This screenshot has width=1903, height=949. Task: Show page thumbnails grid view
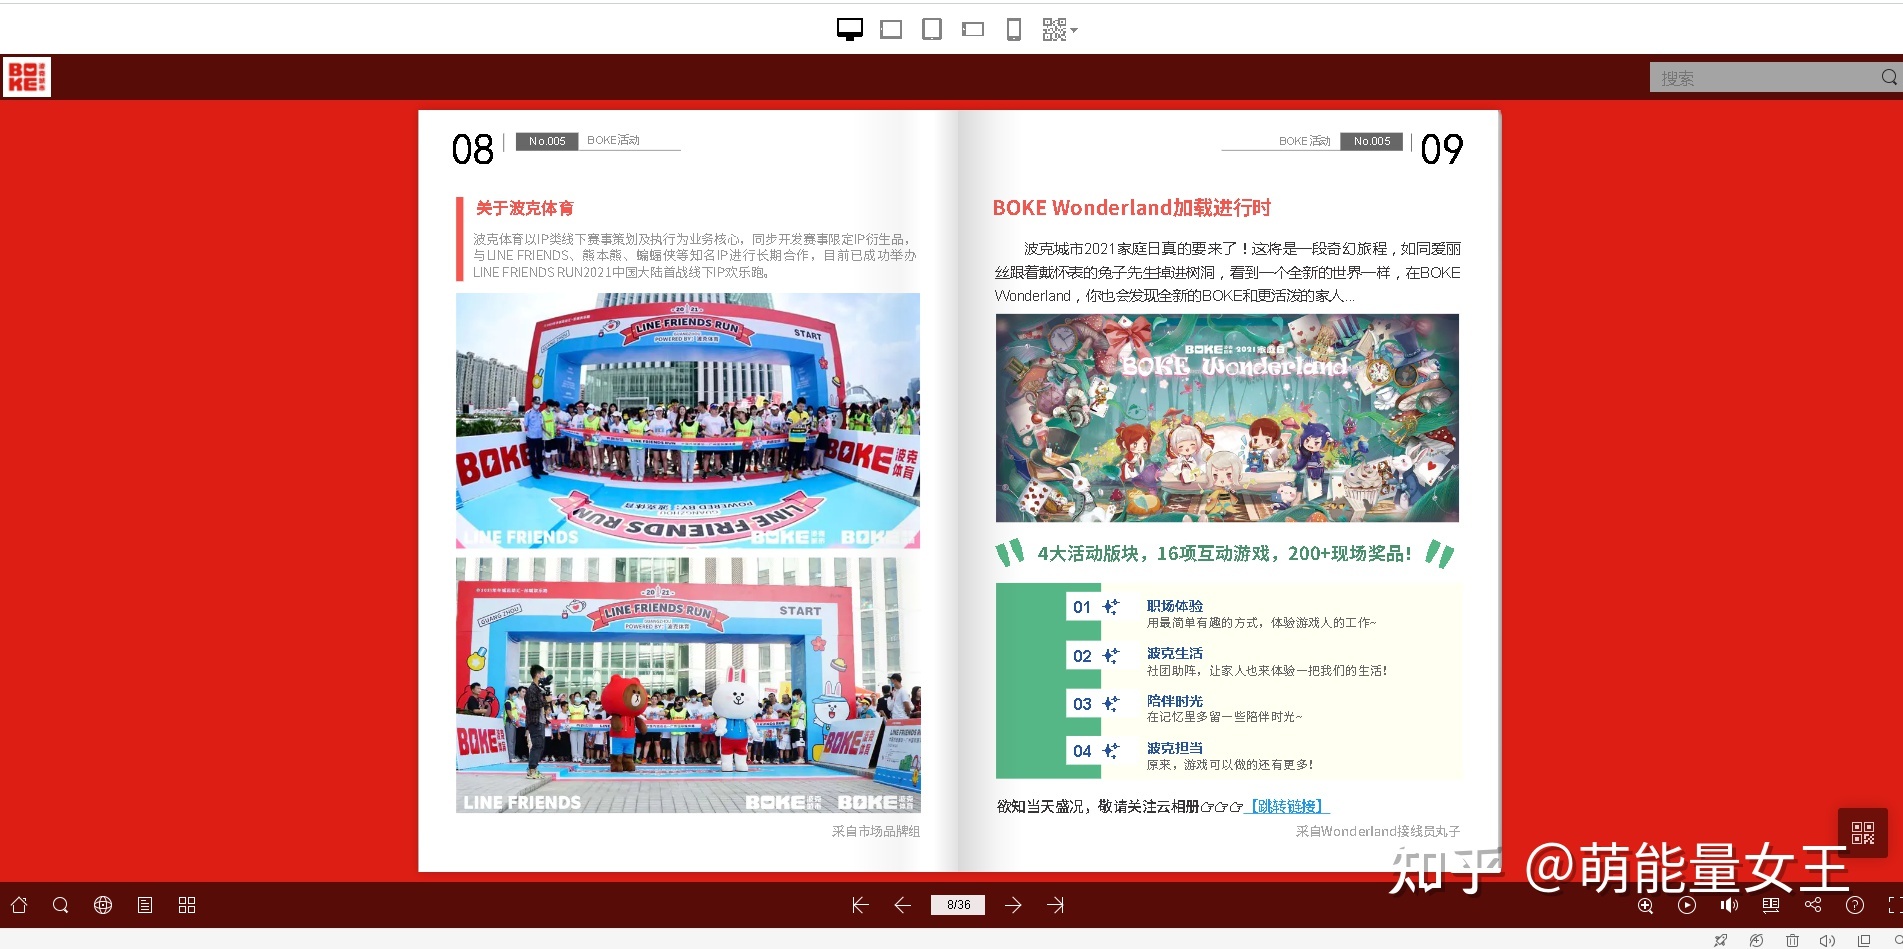click(187, 905)
